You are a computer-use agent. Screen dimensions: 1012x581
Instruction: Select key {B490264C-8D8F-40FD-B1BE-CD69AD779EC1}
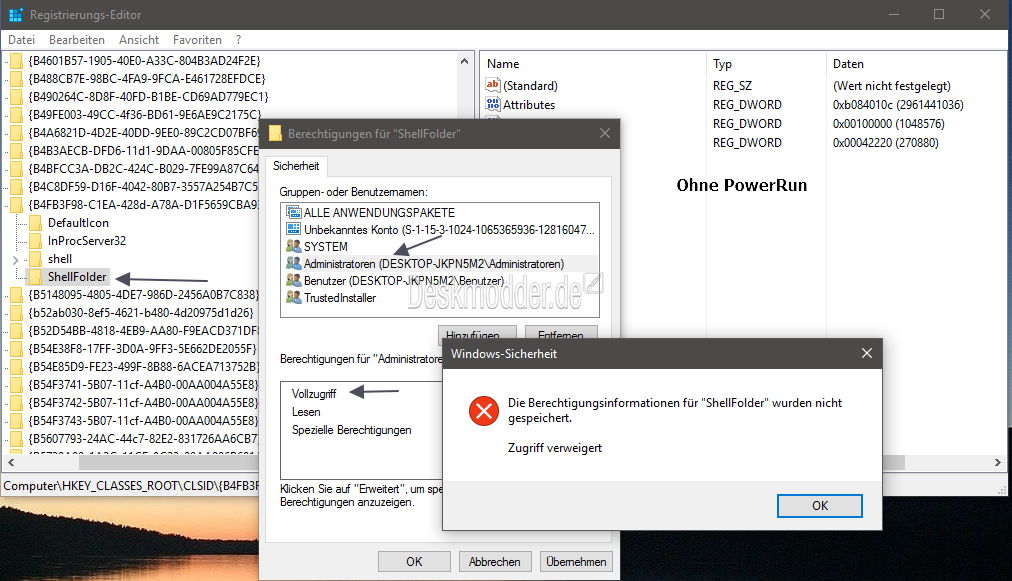click(148, 97)
